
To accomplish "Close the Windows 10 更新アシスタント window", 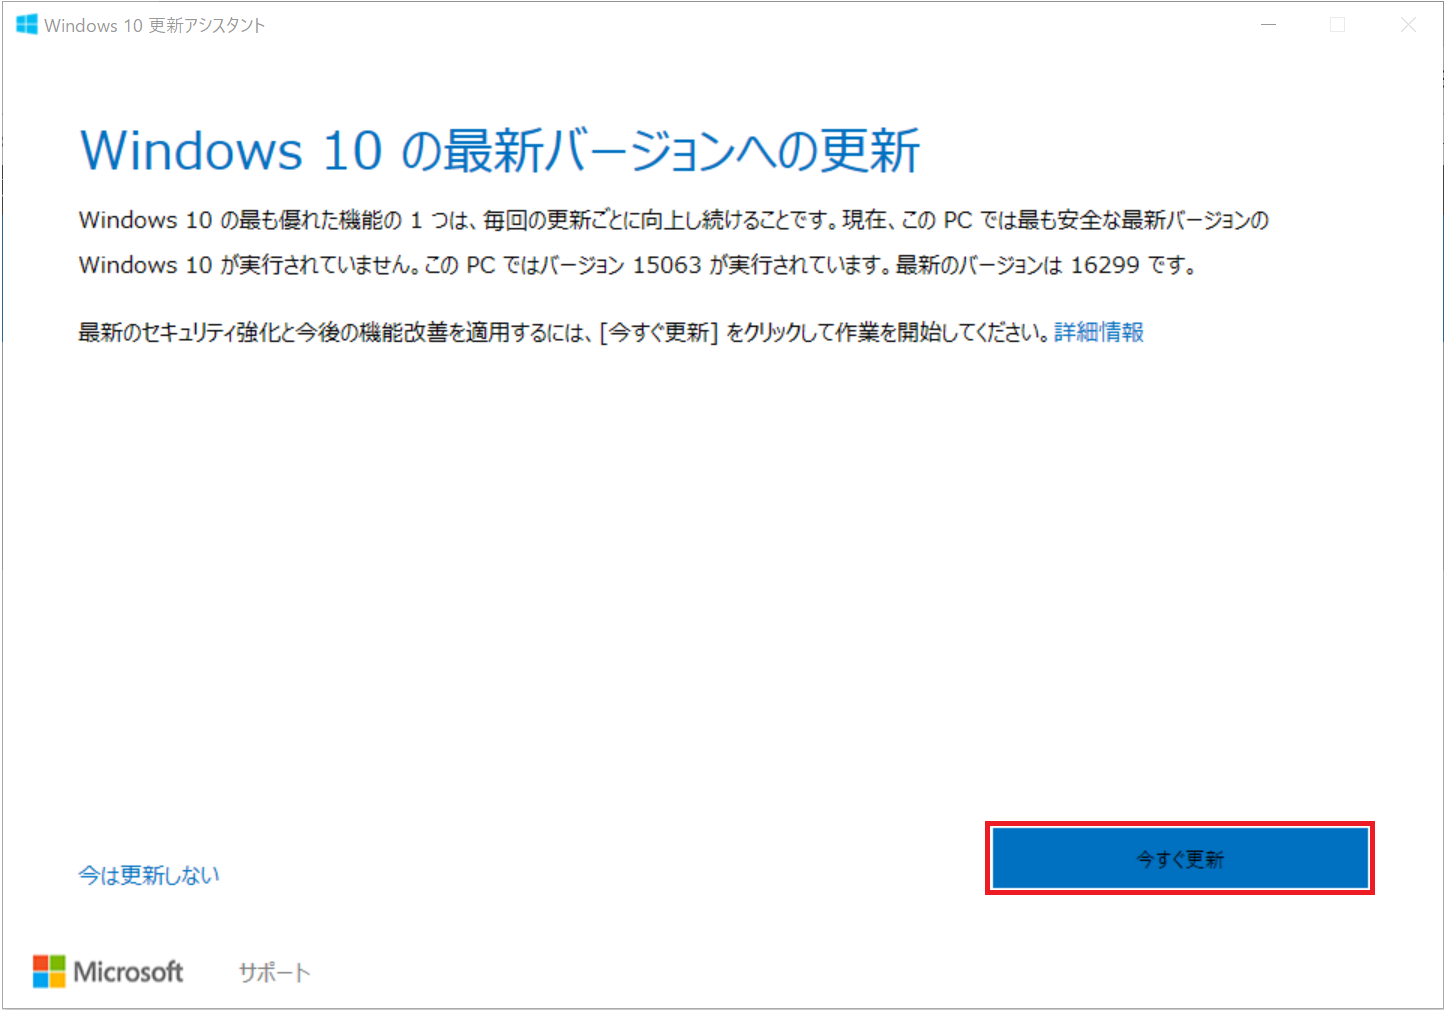I will pos(1408,25).
